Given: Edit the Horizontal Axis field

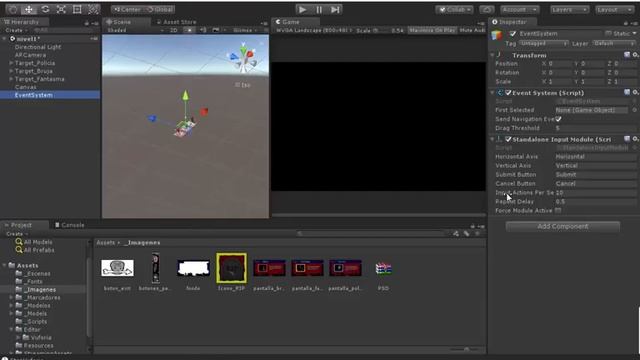Looking at the screenshot, I should tap(595, 157).
